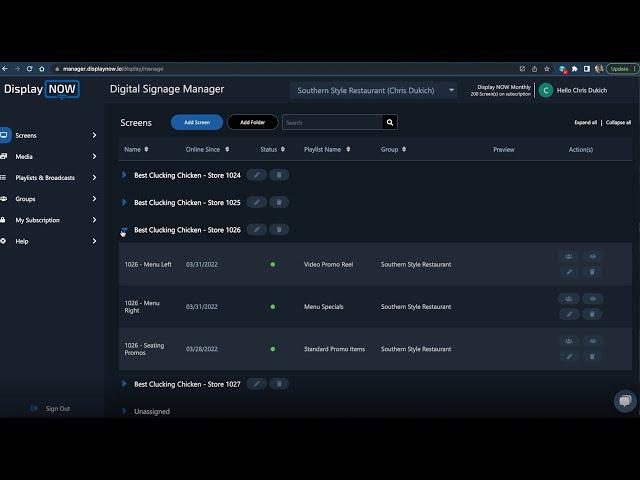Rename the Store 1026 folder with pencil icon
The height and width of the screenshot is (480, 640).
pos(257,230)
